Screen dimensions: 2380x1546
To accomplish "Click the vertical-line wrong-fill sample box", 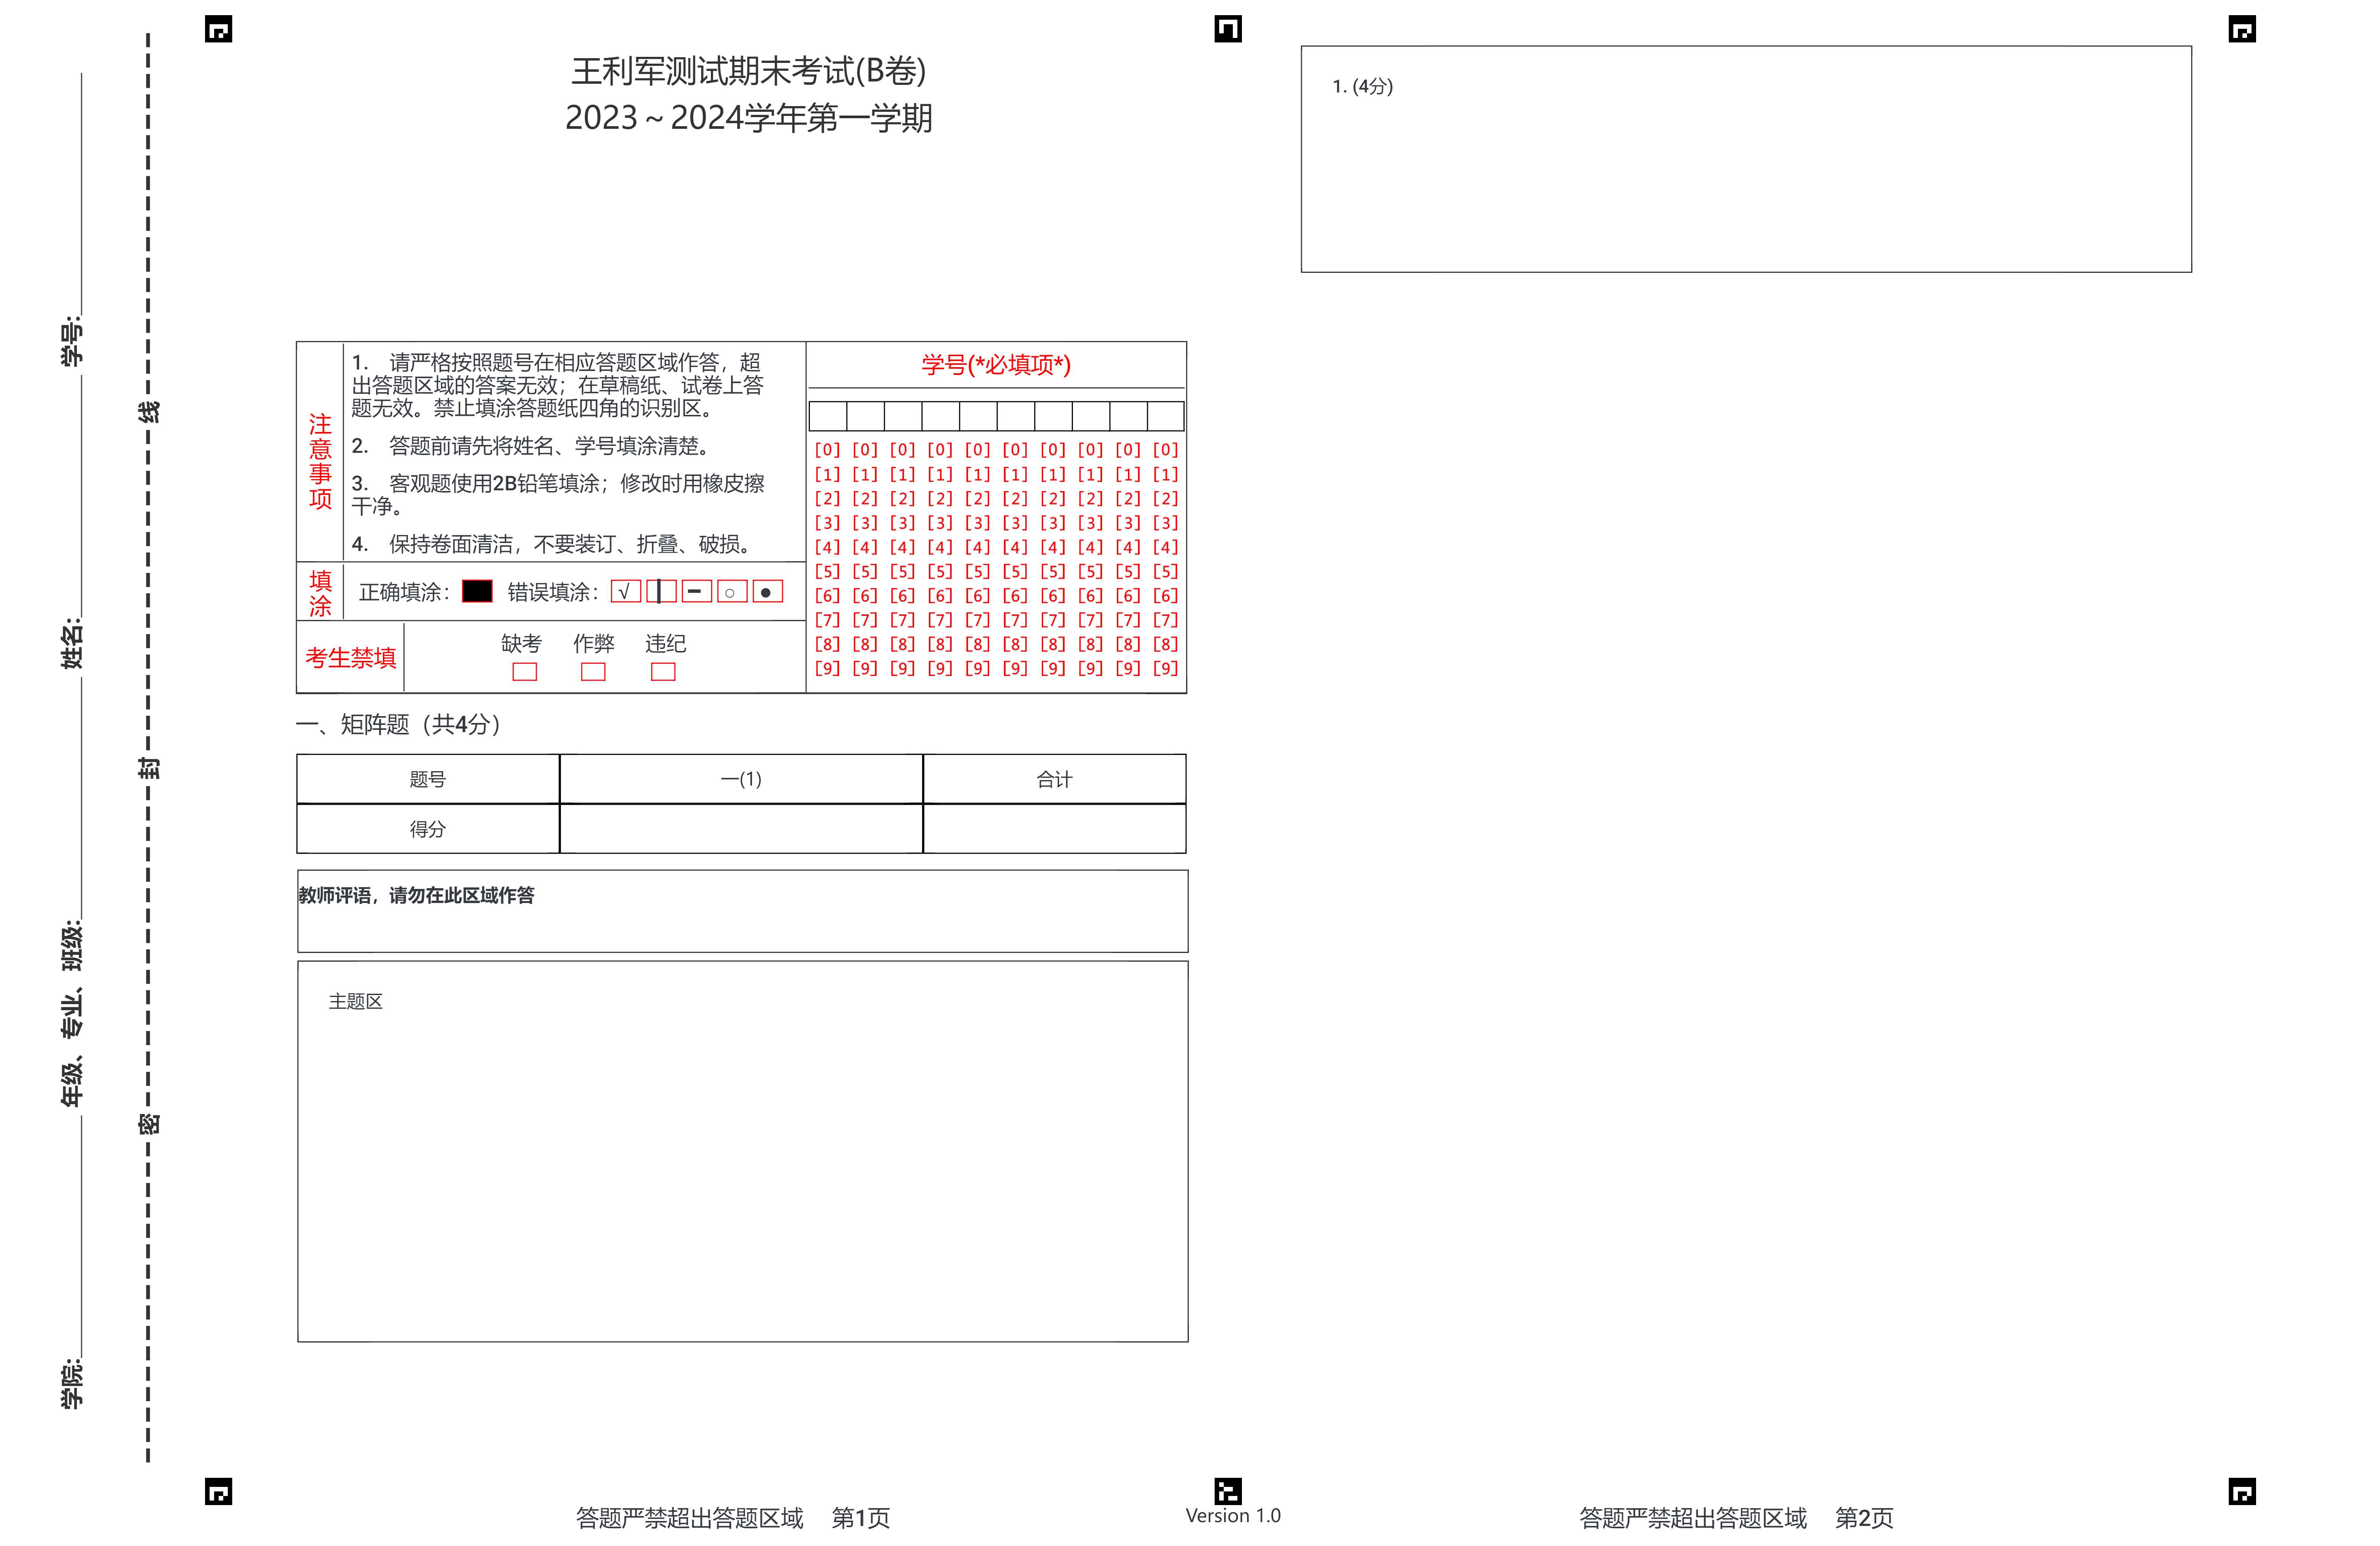I will point(661,592).
